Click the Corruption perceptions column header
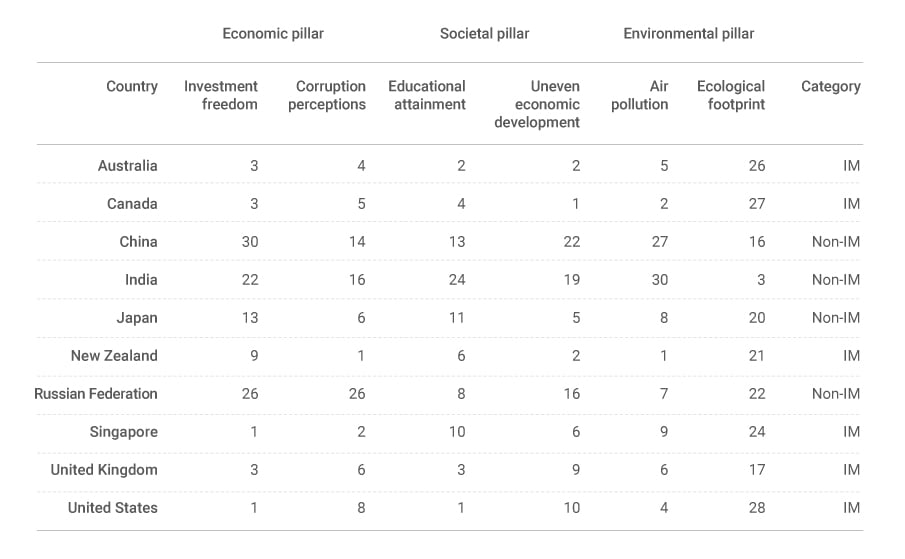Viewport: 905px width, 559px height. tap(327, 95)
